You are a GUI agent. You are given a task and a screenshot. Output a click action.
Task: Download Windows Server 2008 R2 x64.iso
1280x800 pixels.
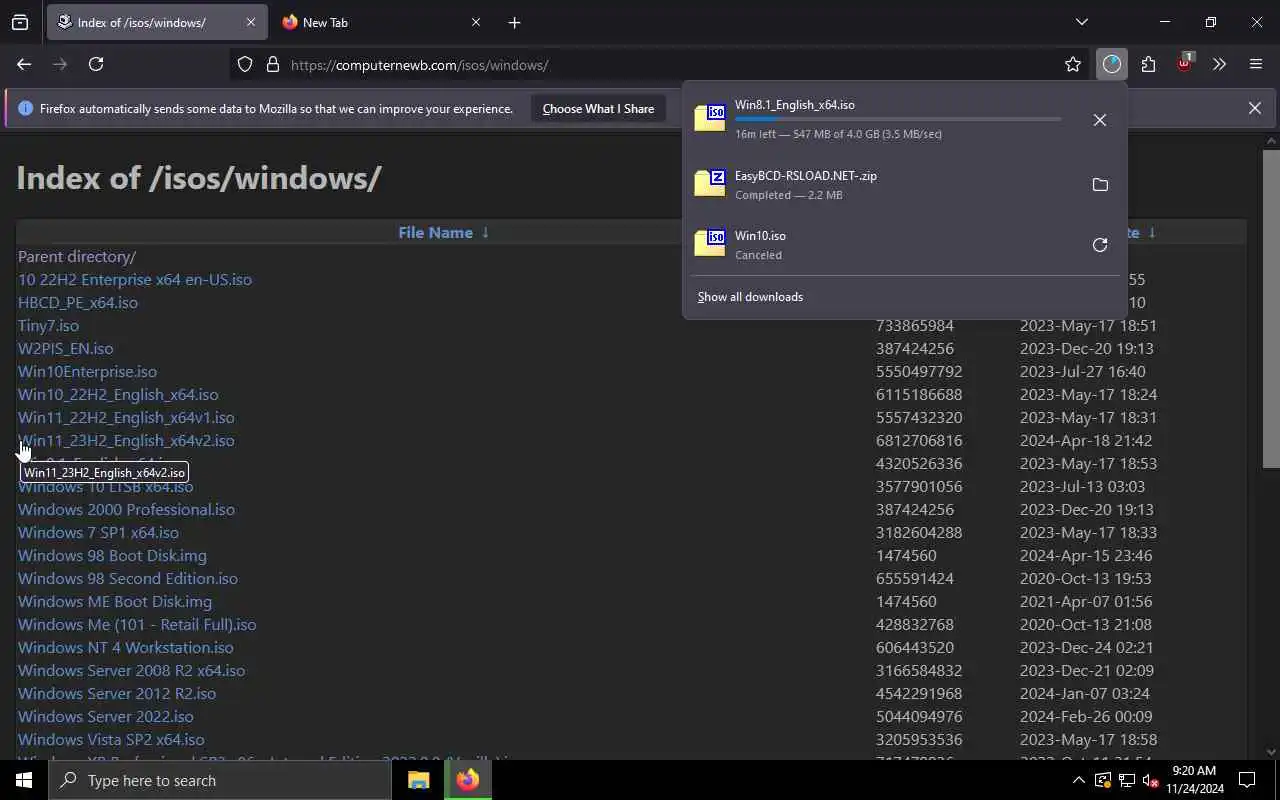tap(131, 671)
